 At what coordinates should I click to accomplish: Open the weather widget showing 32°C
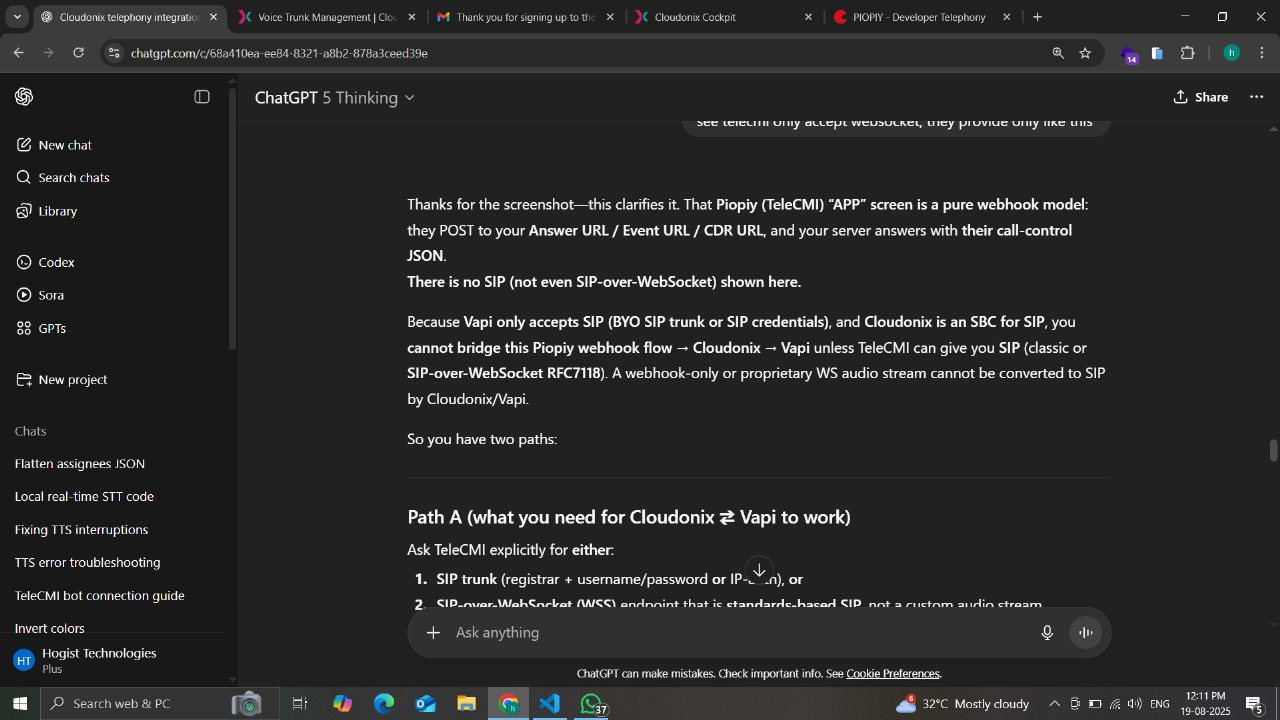[x=964, y=704]
